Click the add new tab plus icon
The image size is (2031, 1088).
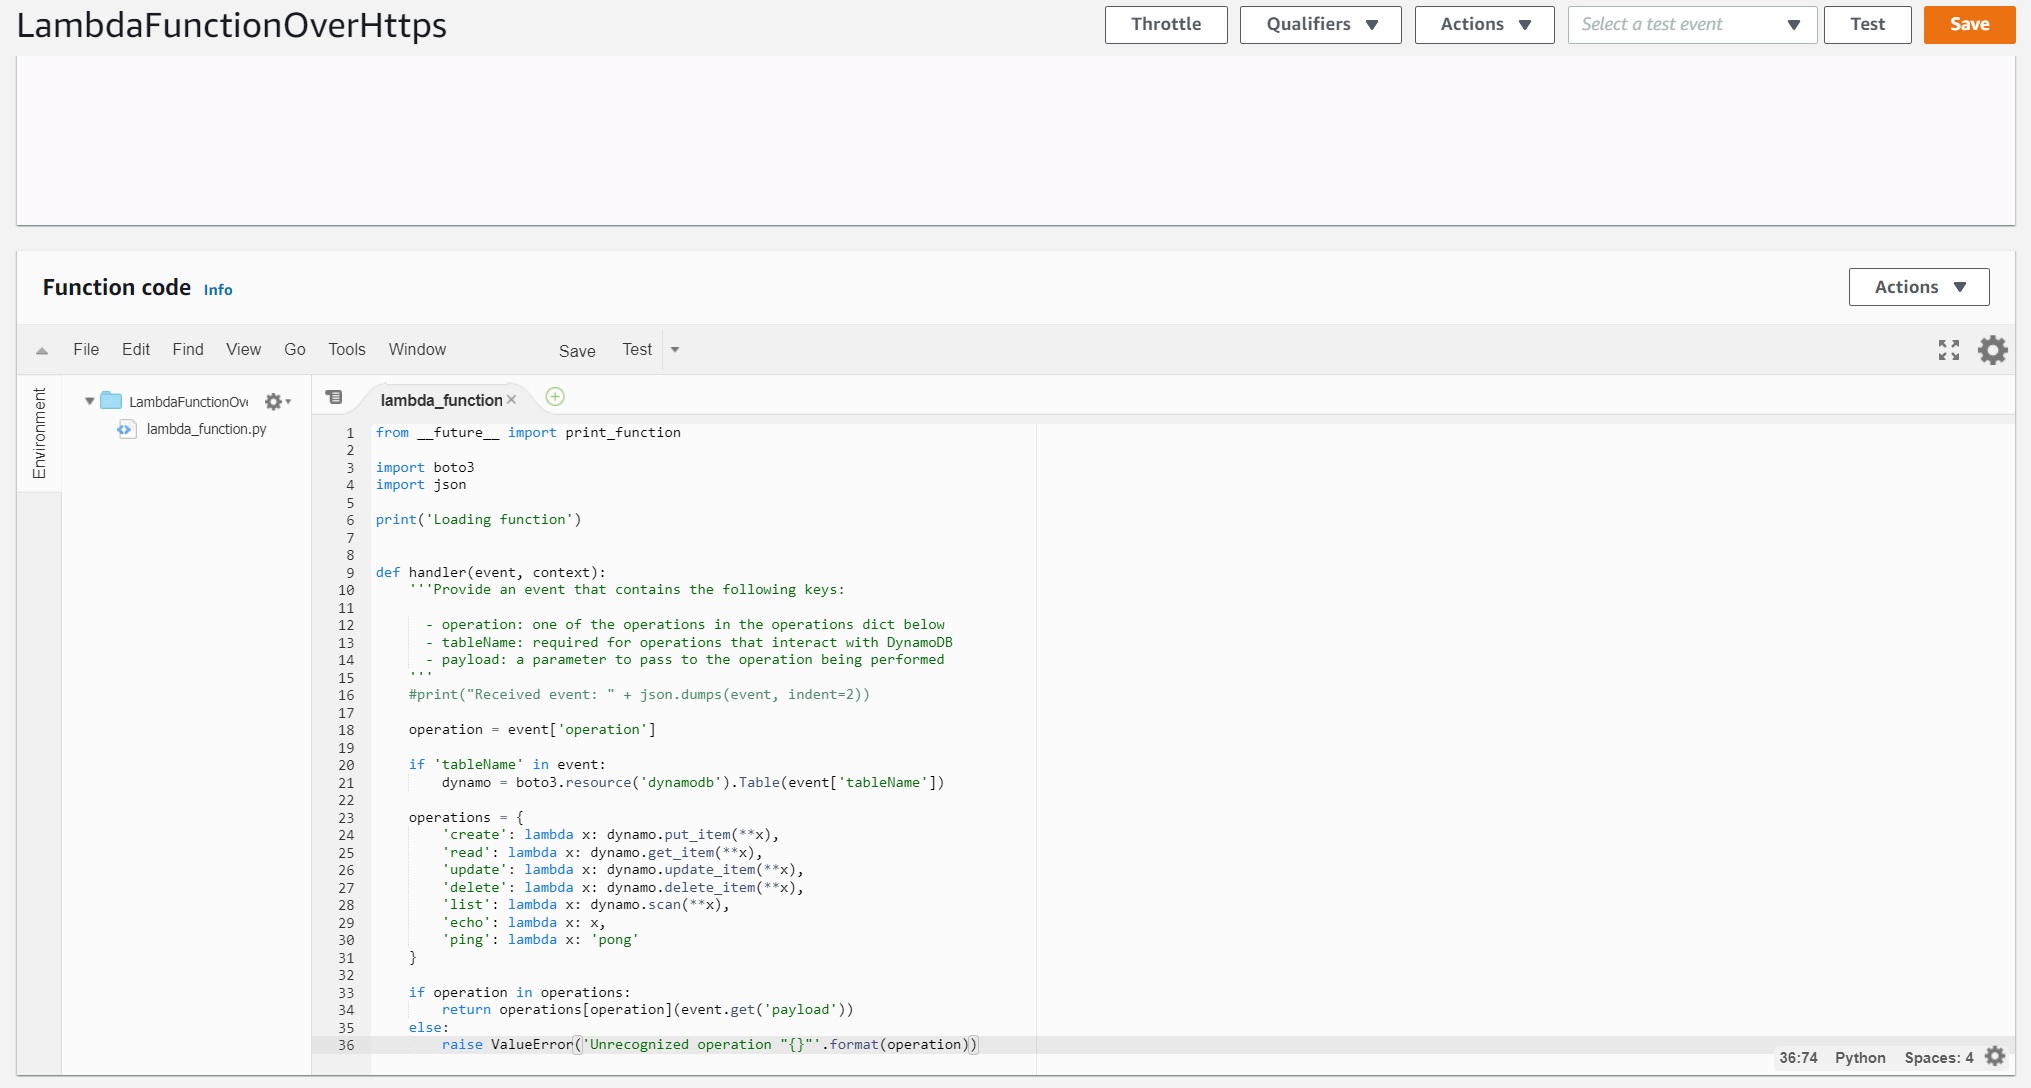pyautogui.click(x=555, y=398)
